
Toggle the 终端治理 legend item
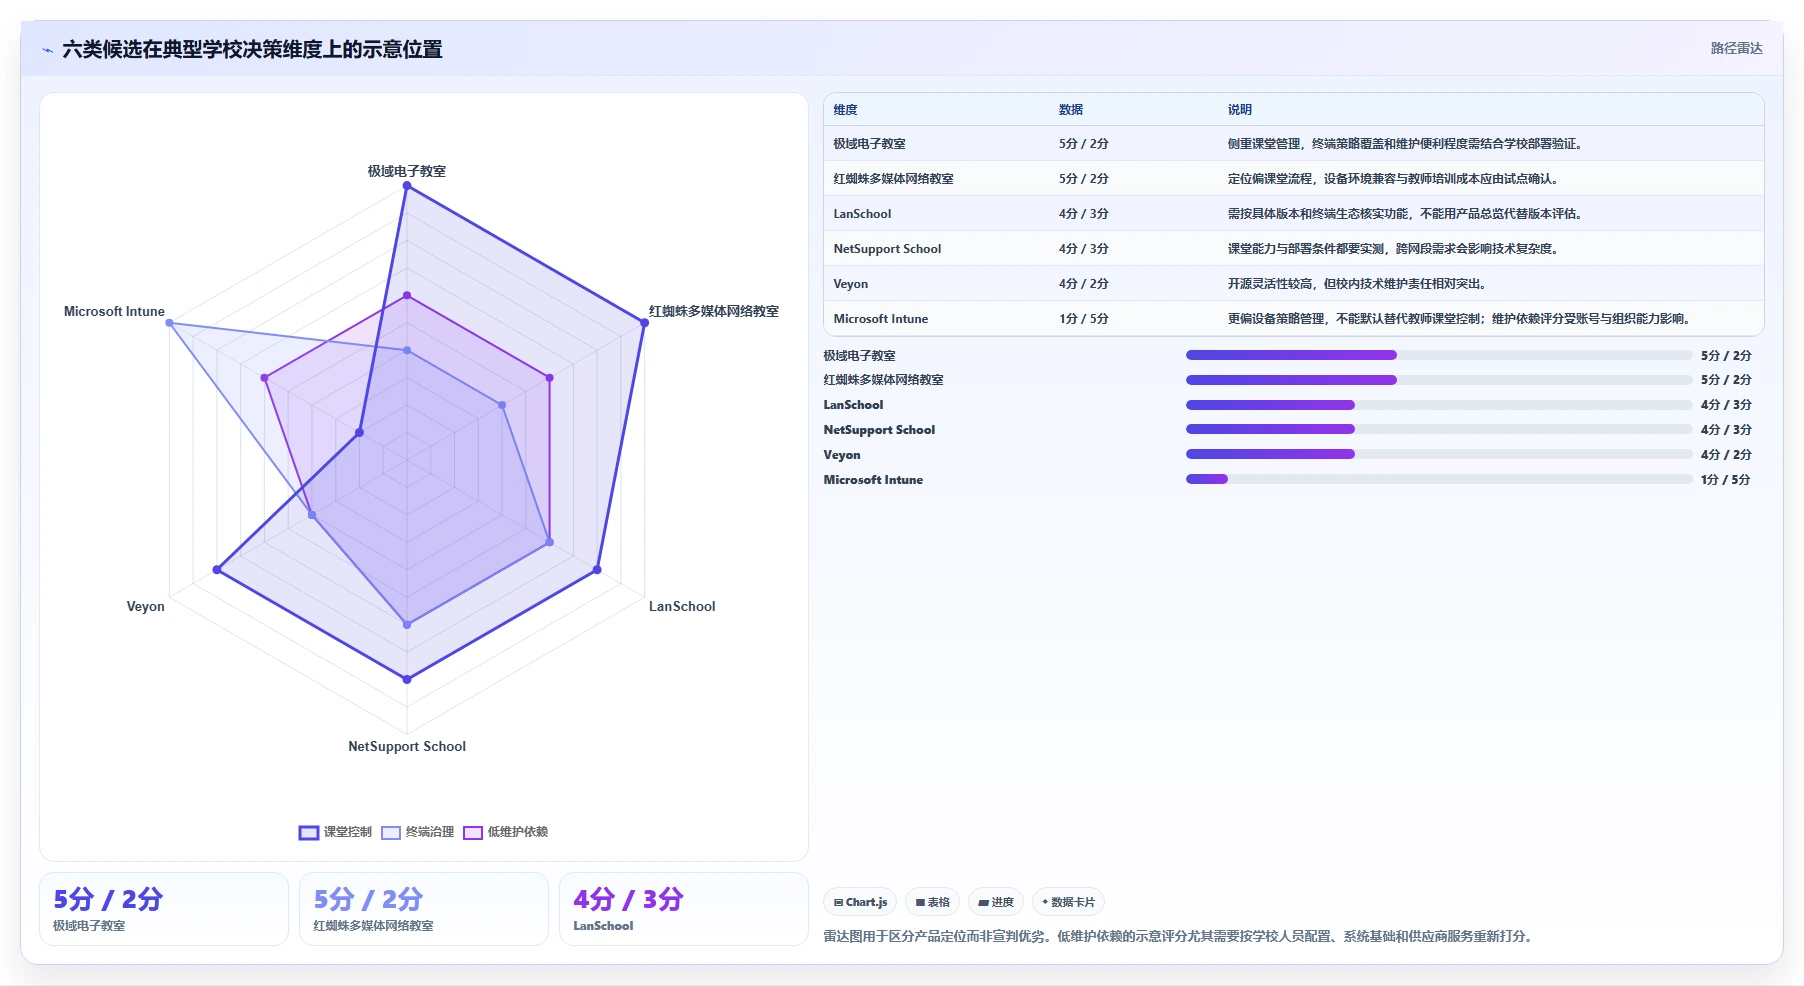[x=417, y=832]
